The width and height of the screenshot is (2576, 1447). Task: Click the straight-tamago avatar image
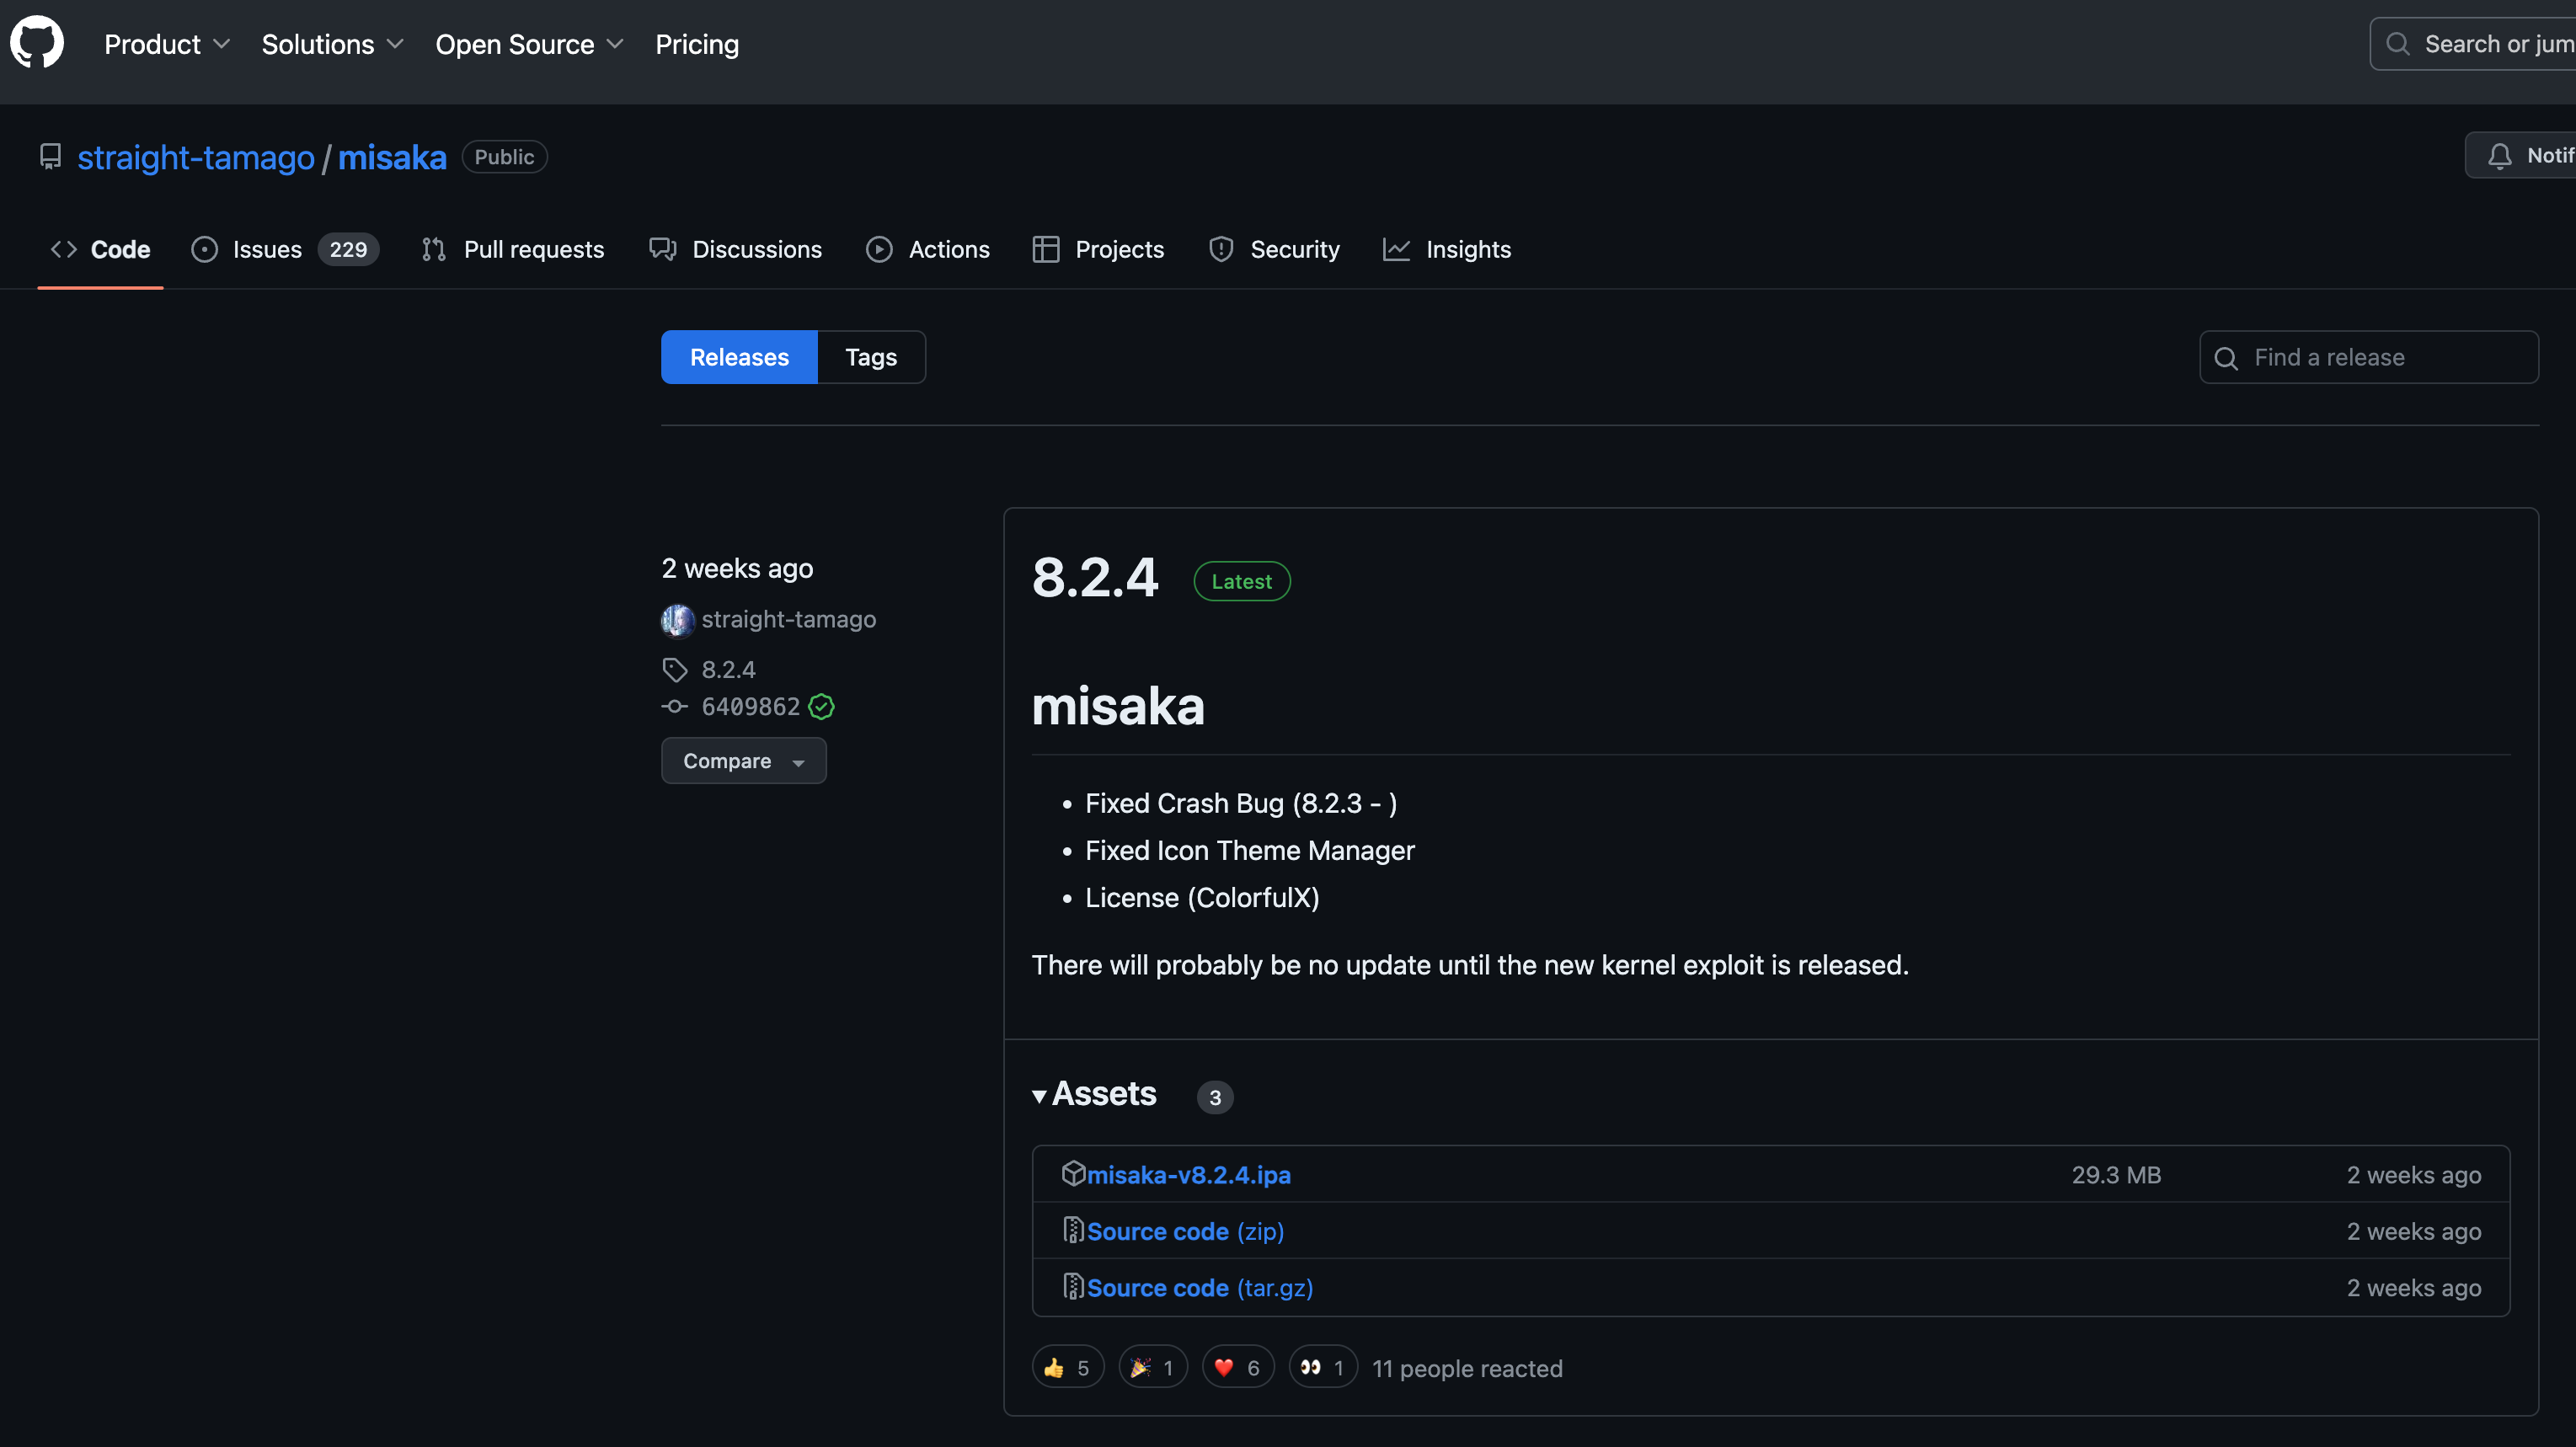[677, 620]
